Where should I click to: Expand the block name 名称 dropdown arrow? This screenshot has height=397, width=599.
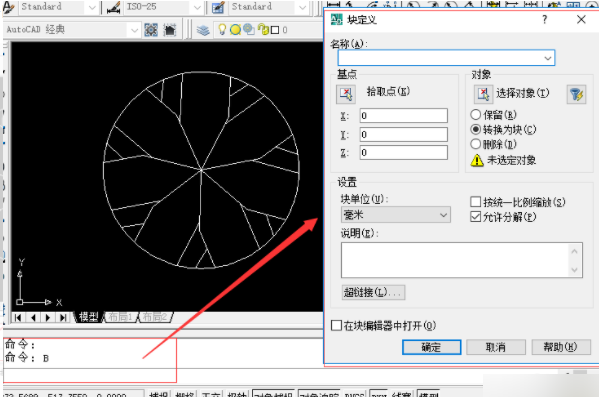(x=548, y=58)
